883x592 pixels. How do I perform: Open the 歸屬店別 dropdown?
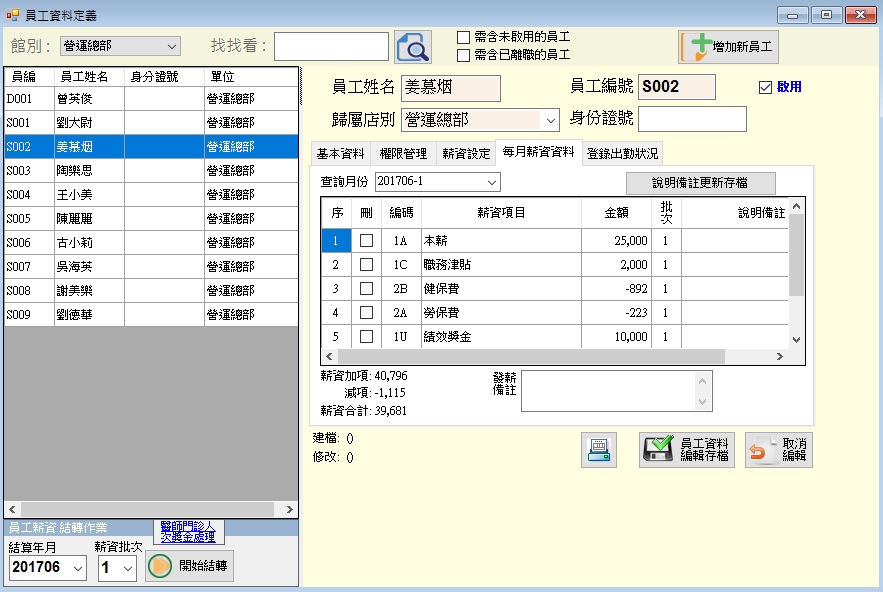[x=550, y=120]
